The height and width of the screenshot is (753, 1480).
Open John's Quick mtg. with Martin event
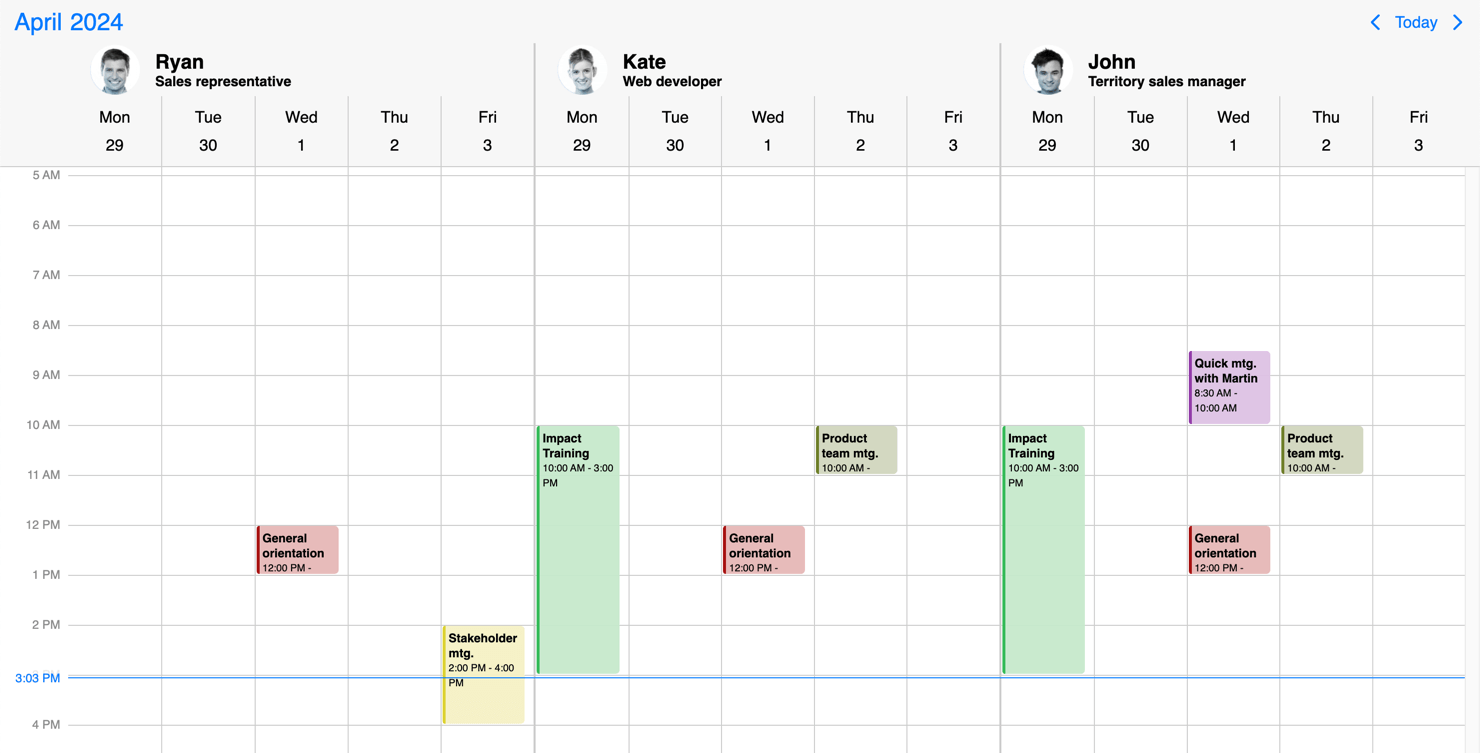click(x=1230, y=388)
